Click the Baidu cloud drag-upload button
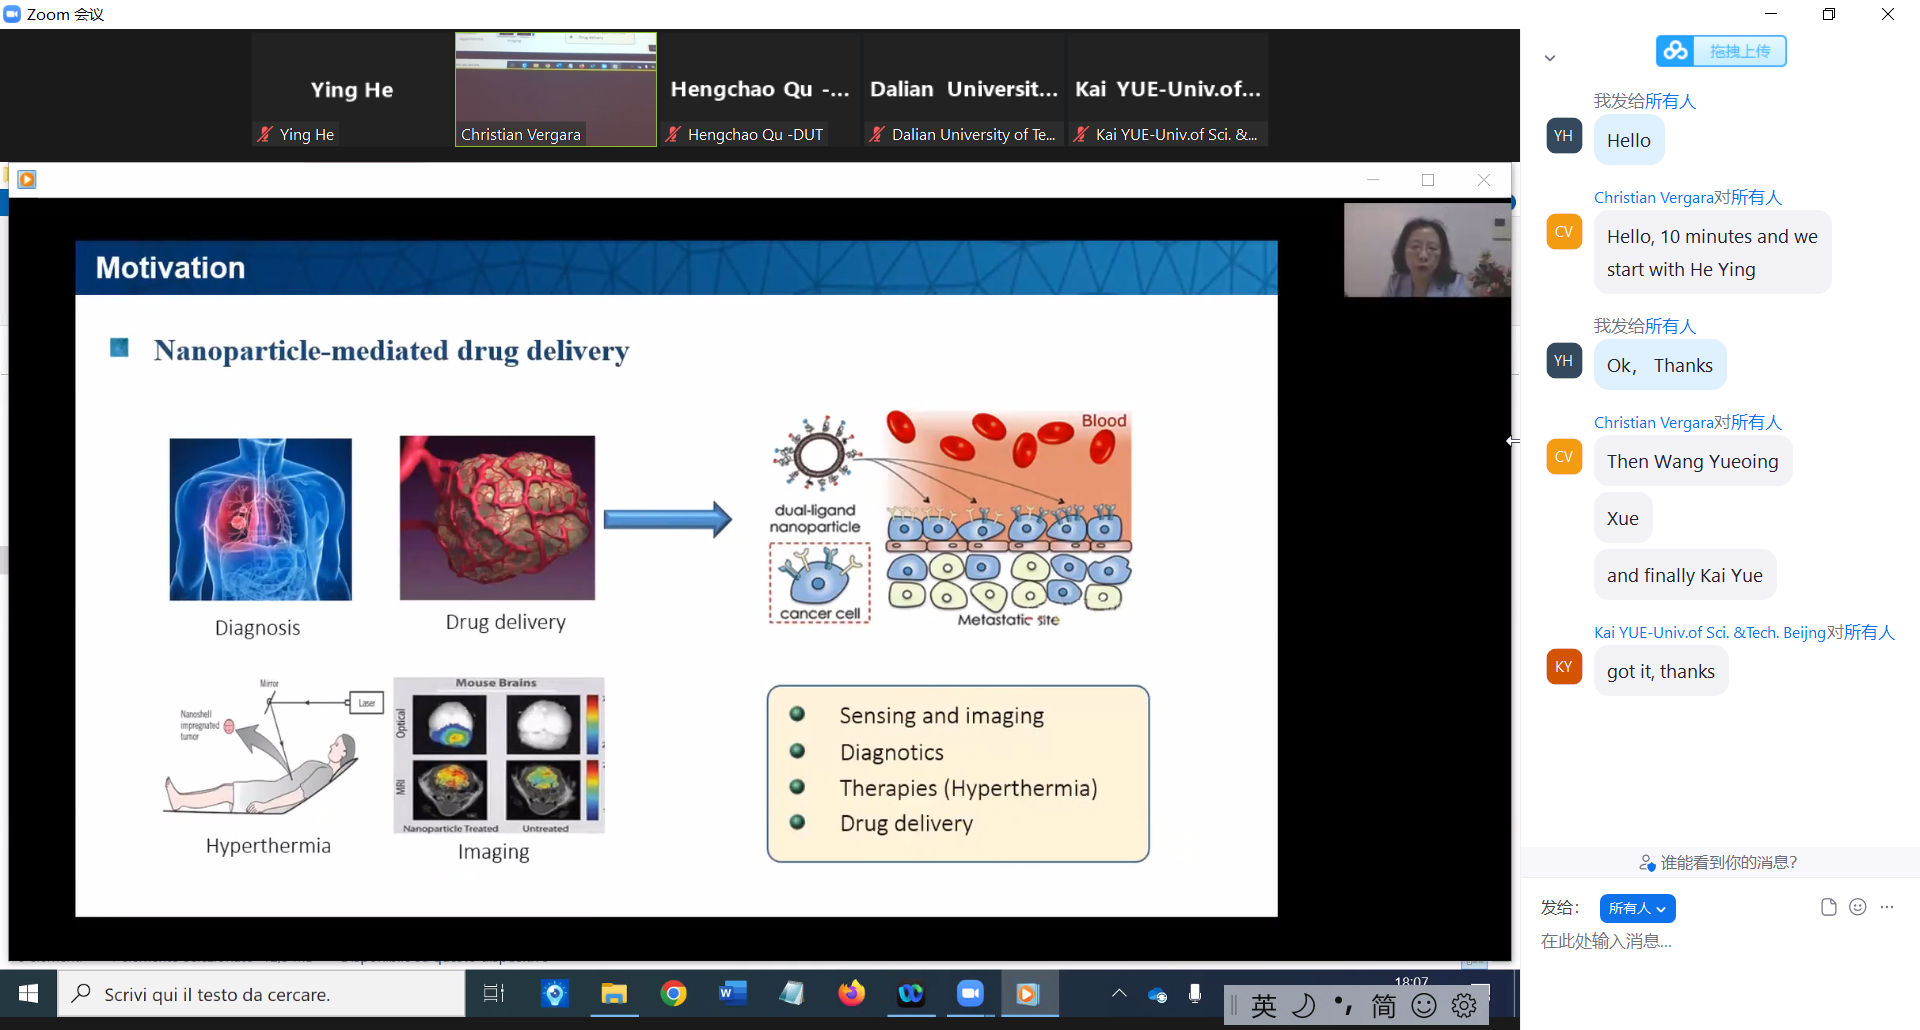The height and width of the screenshot is (1030, 1920). 1721,51
